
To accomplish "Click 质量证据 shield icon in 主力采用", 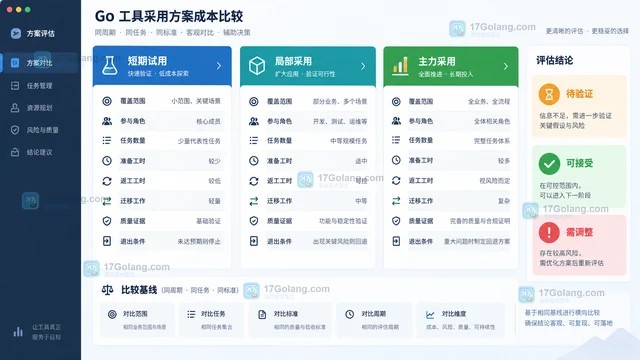I will pos(396,221).
